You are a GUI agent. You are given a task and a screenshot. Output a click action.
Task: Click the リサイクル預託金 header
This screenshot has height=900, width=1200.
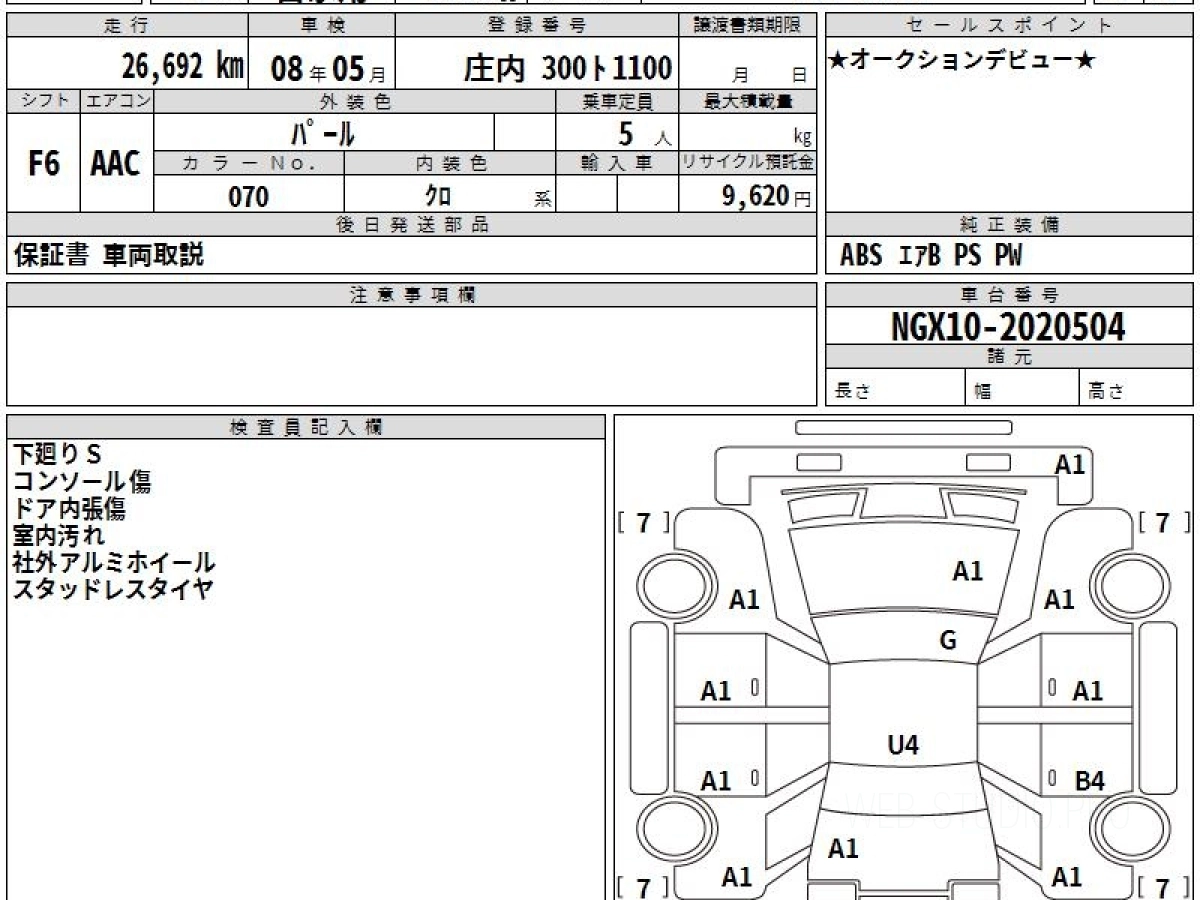tap(748, 163)
